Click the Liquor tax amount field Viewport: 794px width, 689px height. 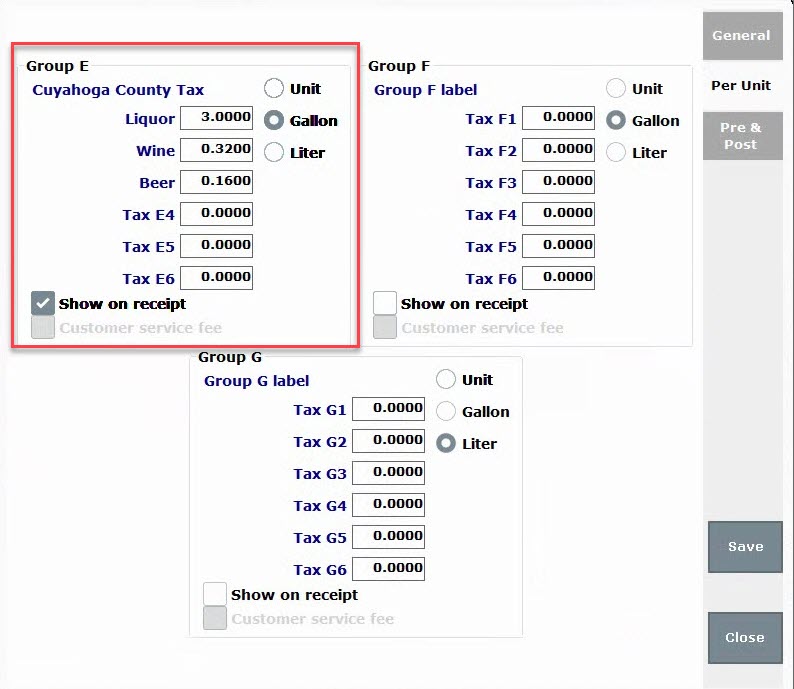(216, 117)
